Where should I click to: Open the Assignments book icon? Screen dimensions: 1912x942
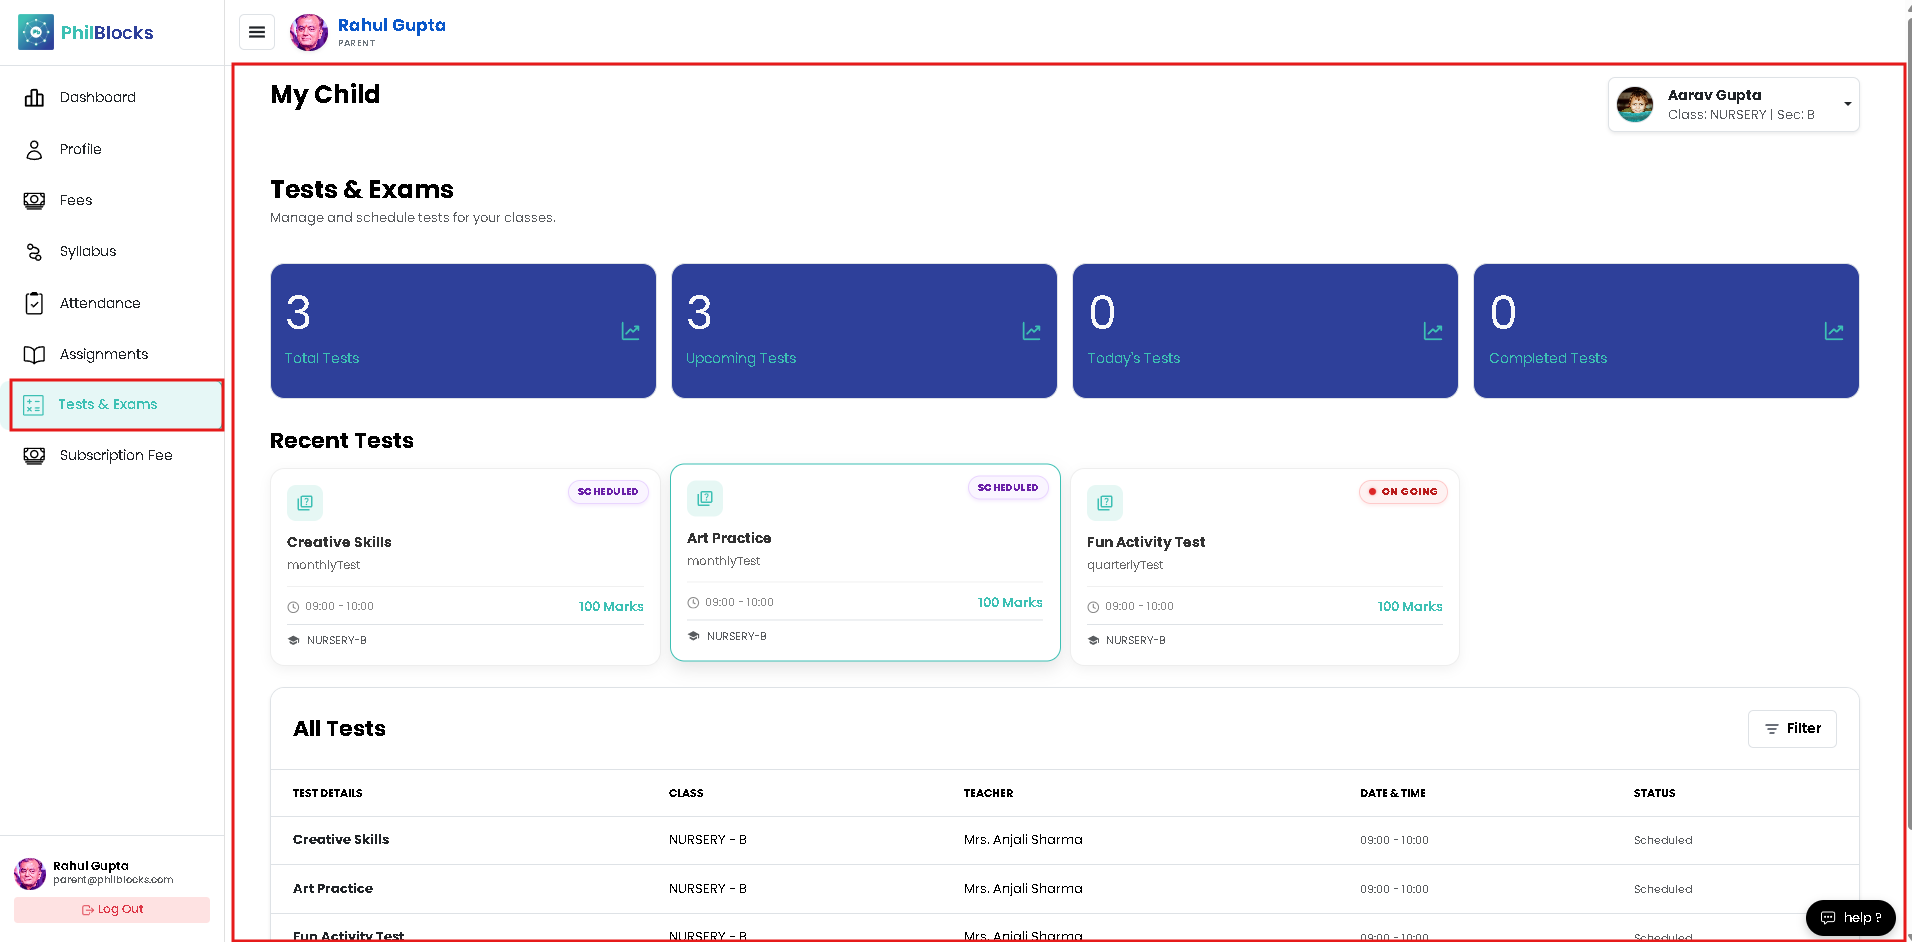(x=34, y=354)
